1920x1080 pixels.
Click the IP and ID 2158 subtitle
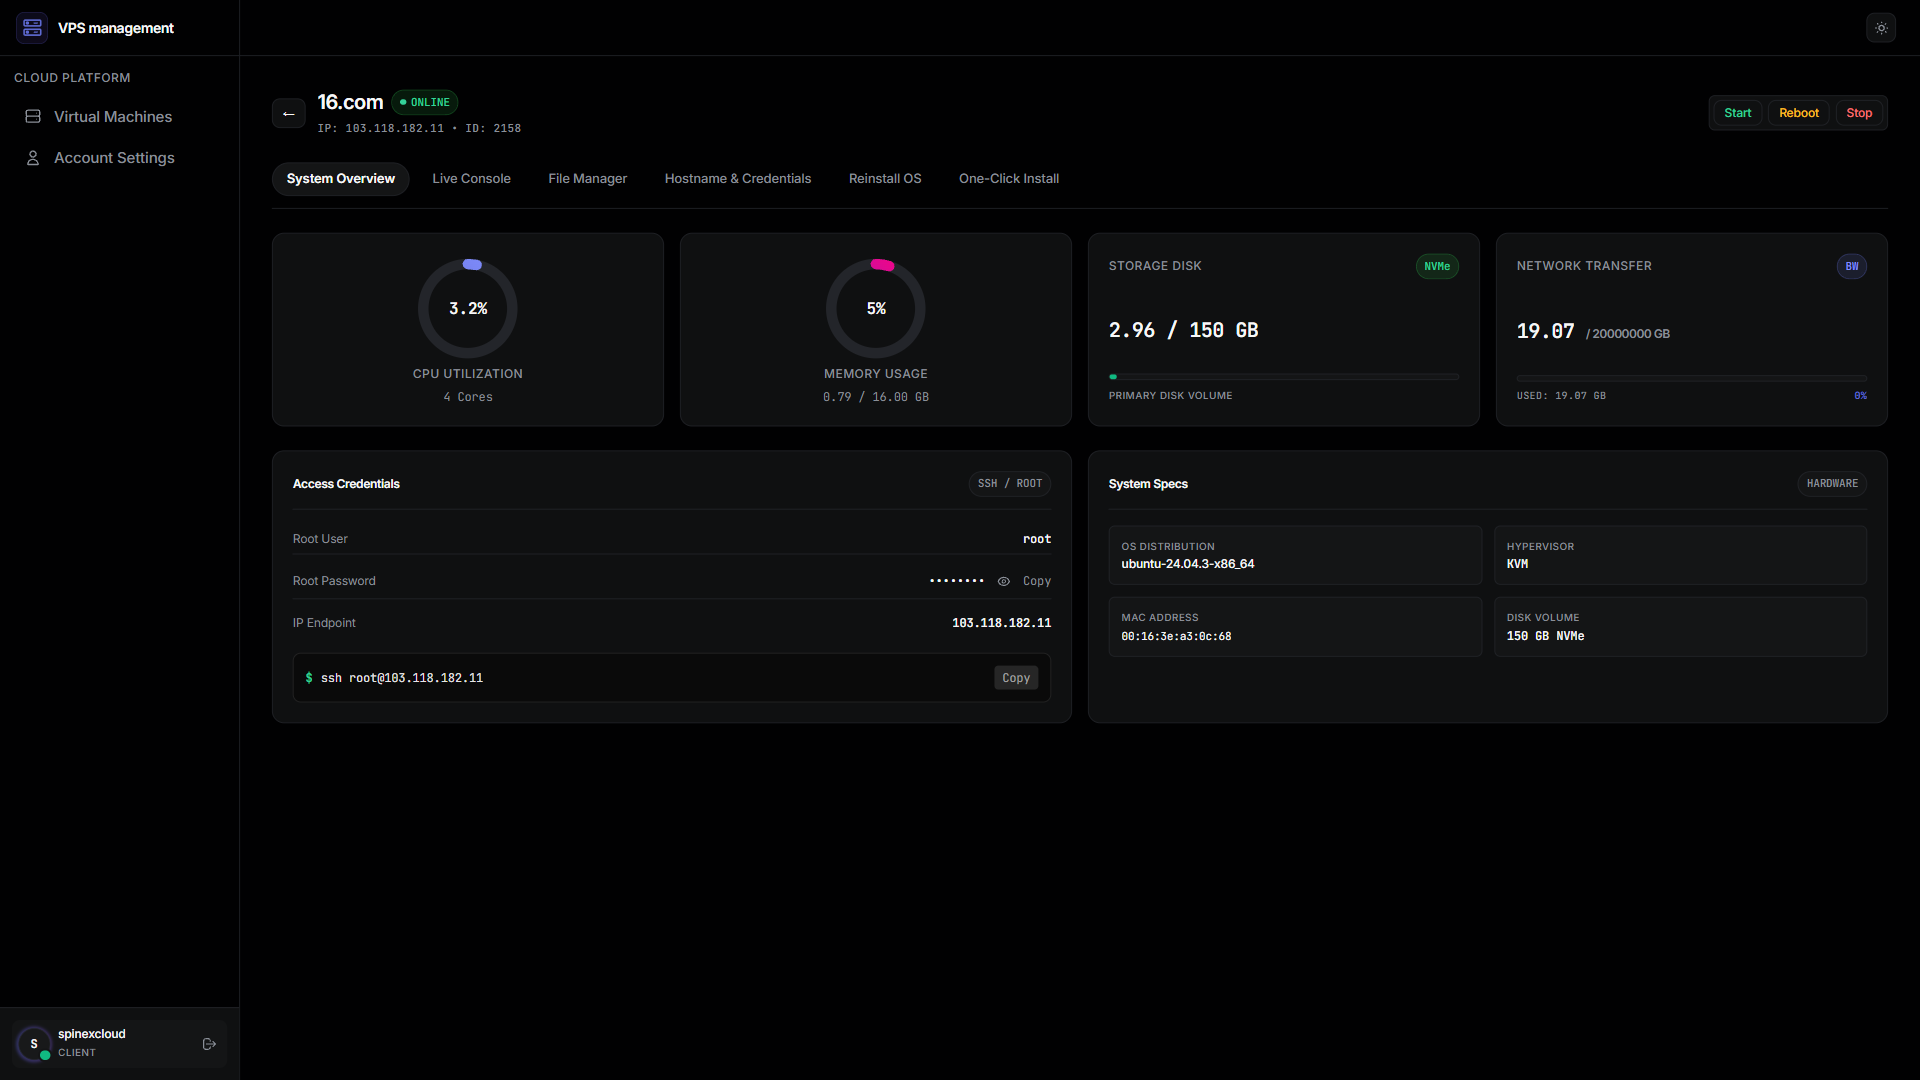pyautogui.click(x=419, y=128)
